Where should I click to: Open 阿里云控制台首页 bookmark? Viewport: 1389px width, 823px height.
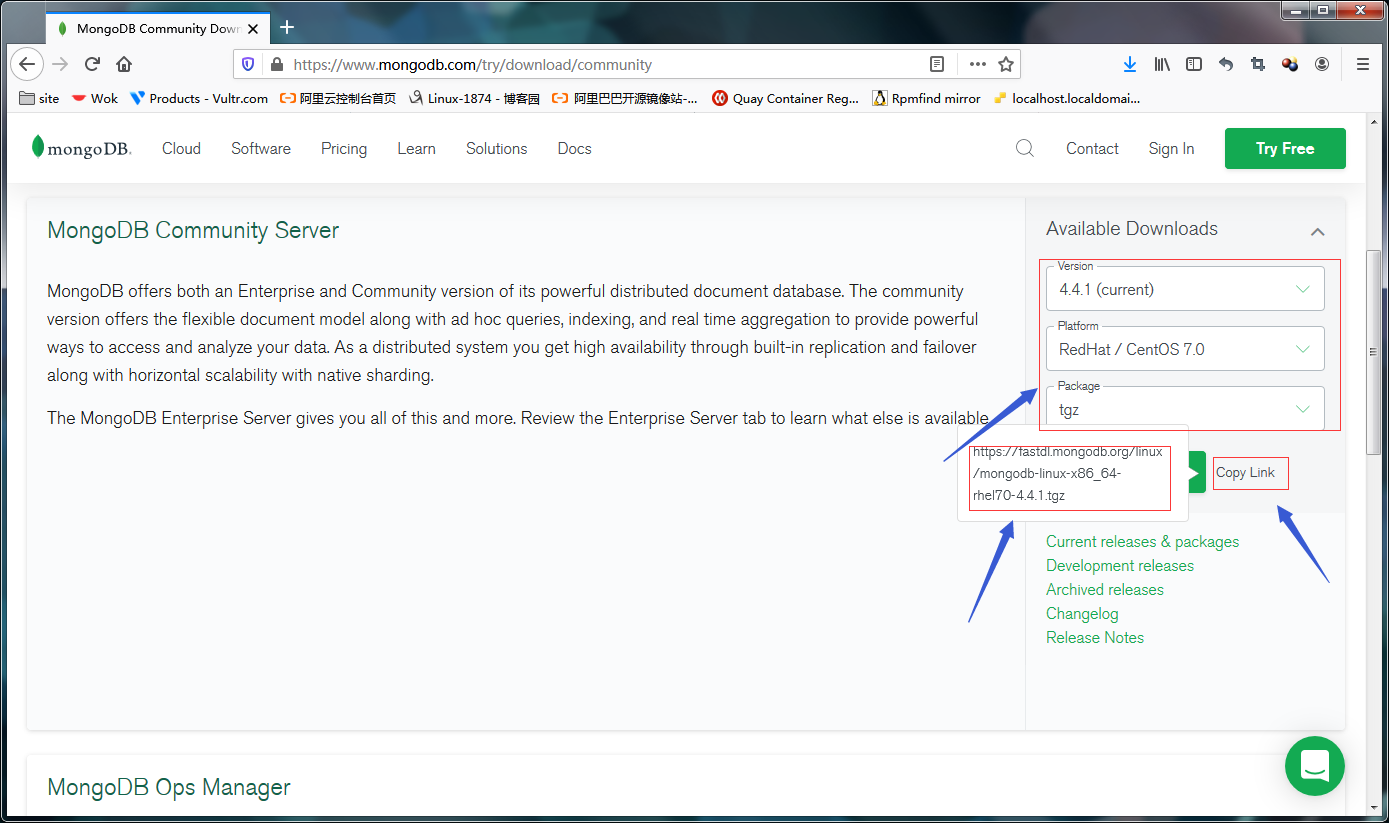(x=338, y=98)
